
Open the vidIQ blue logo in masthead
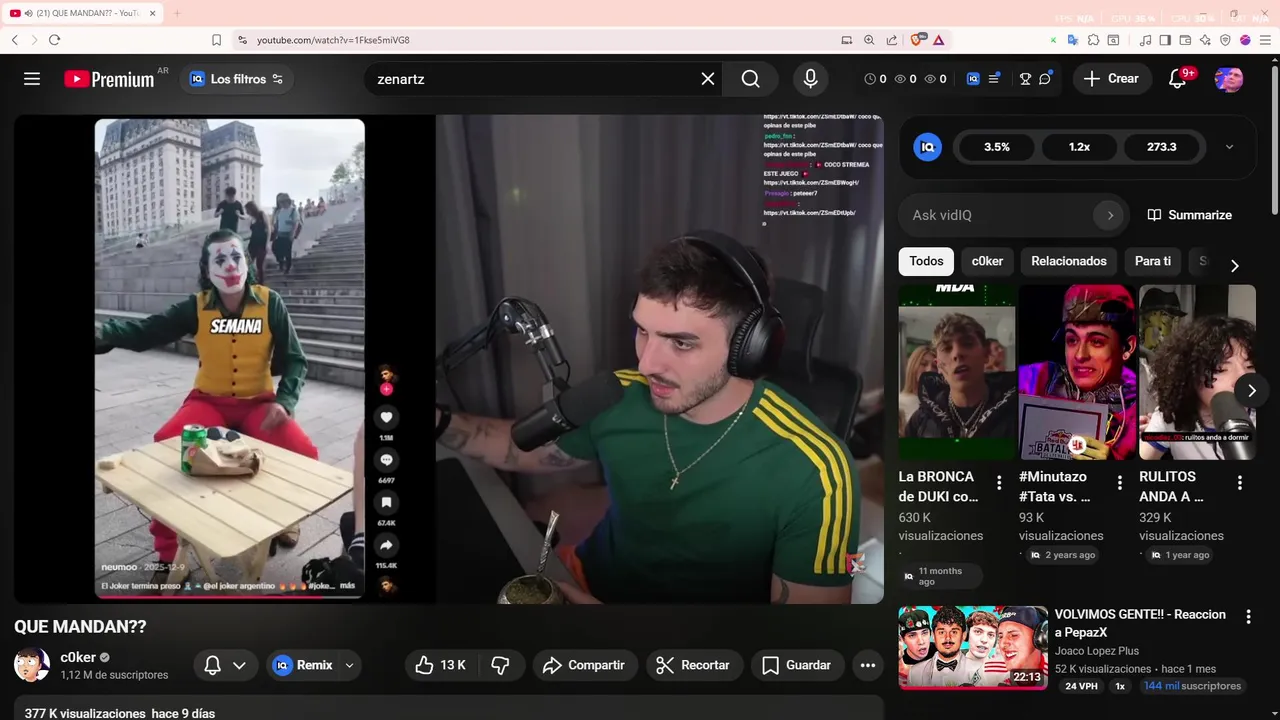[973, 79]
